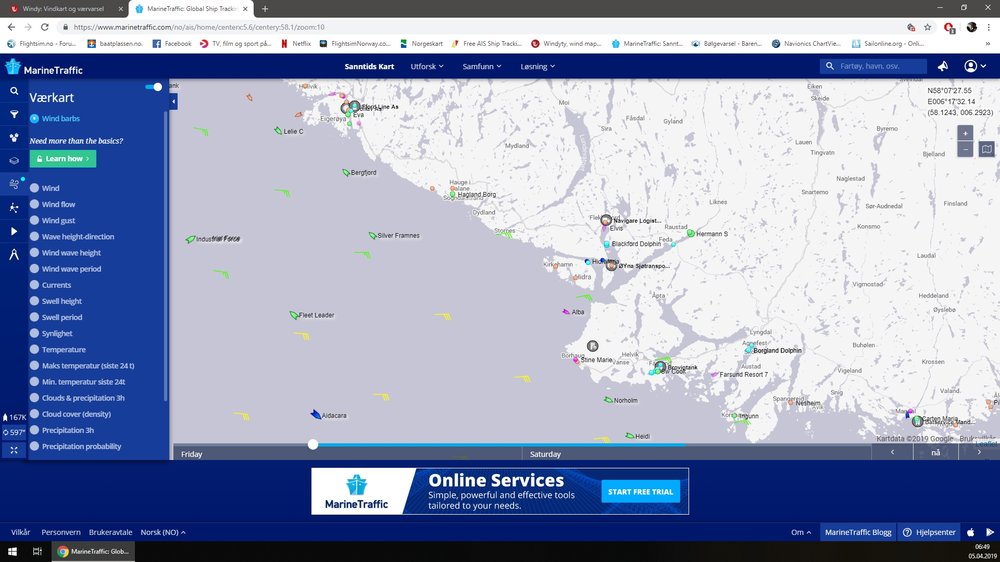Zoom out the map with minus button
The width and height of the screenshot is (1000, 562).
click(965, 149)
